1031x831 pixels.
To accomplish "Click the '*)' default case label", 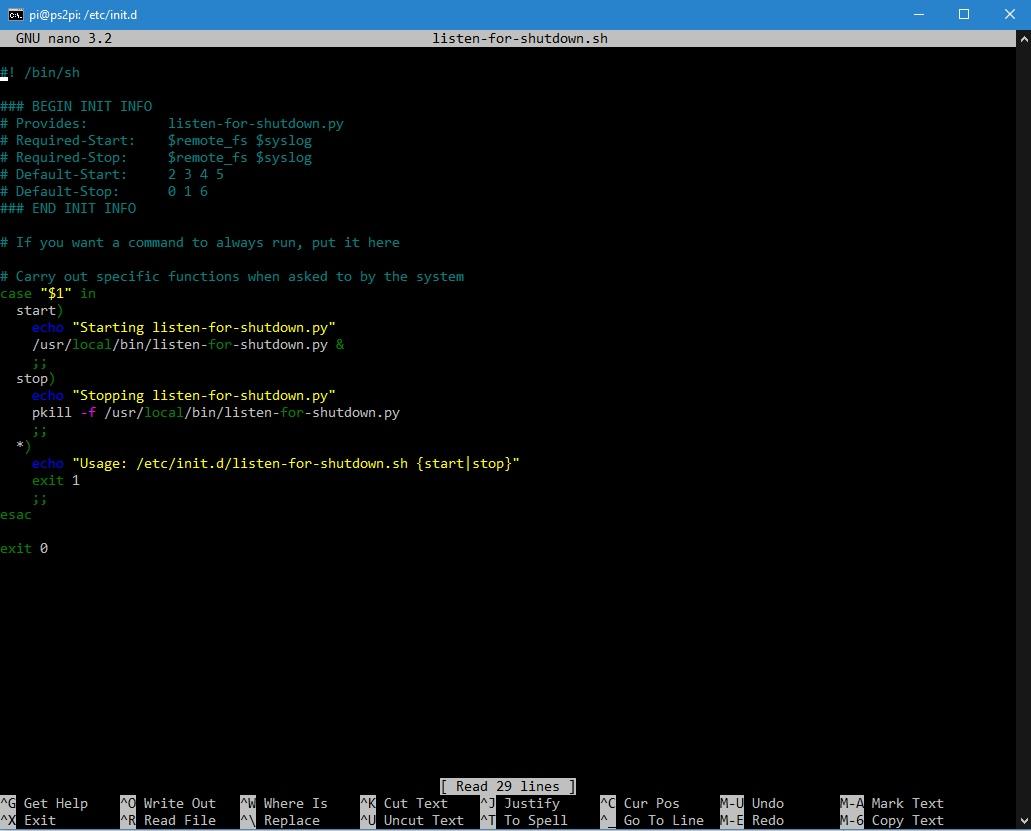I will click(x=24, y=447).
